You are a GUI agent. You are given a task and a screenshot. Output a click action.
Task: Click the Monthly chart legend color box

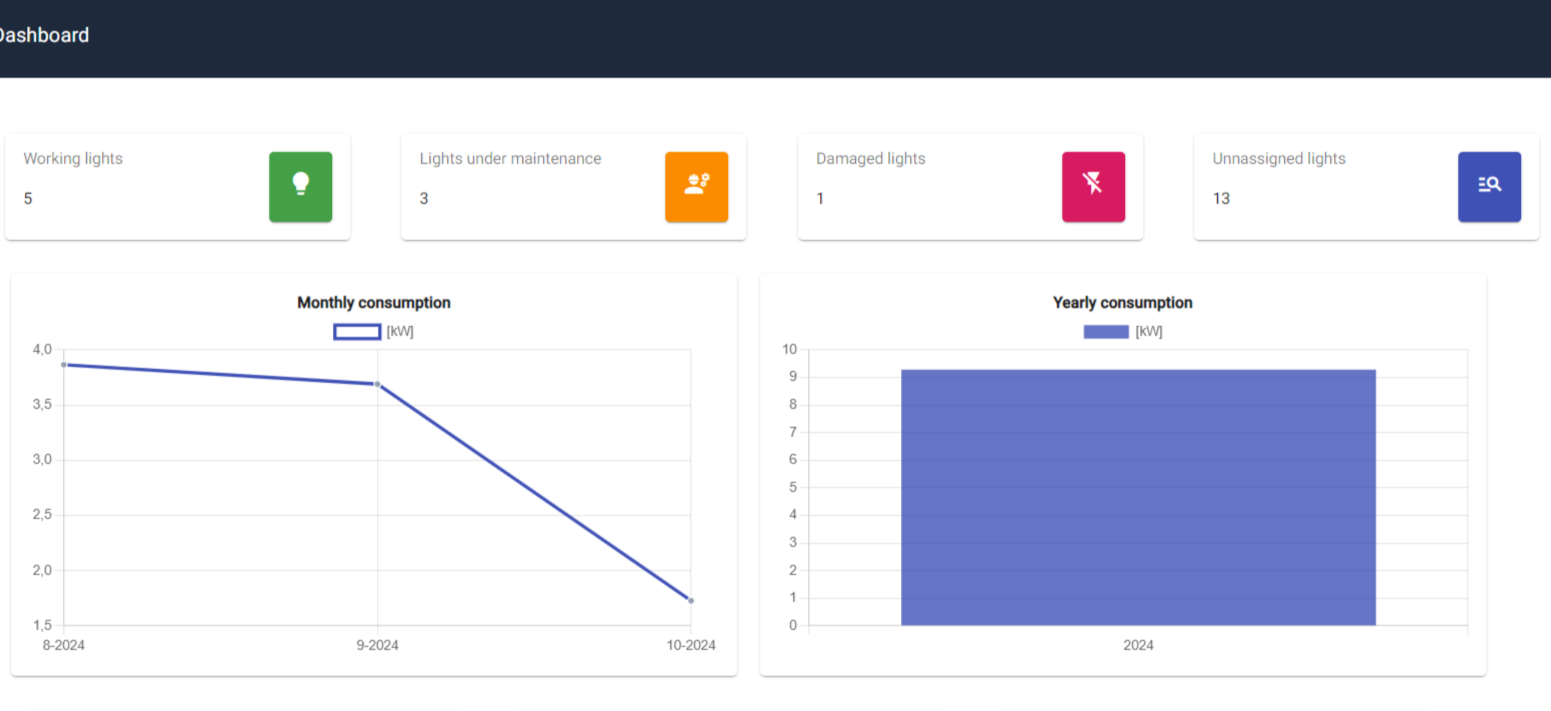click(357, 332)
